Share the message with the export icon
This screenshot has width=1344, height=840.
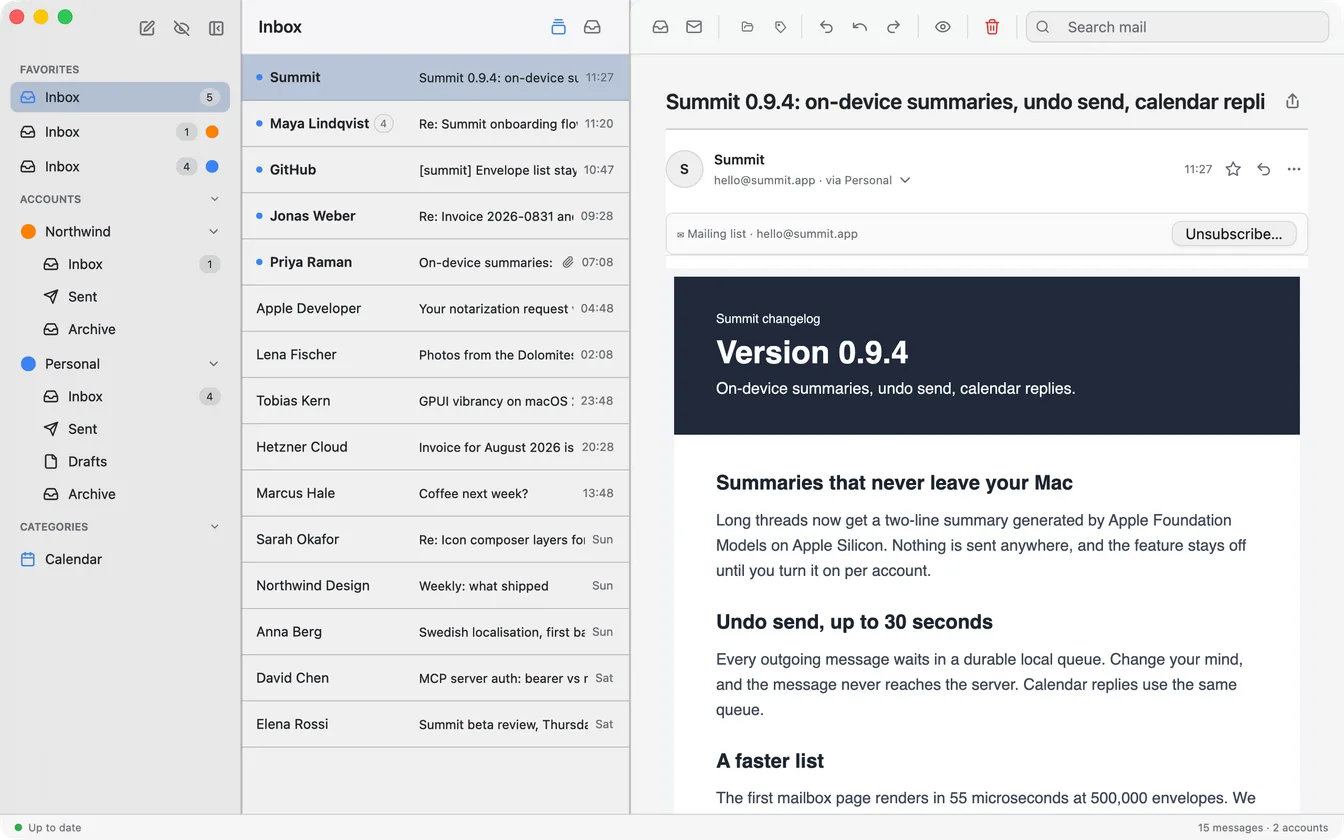[1292, 101]
